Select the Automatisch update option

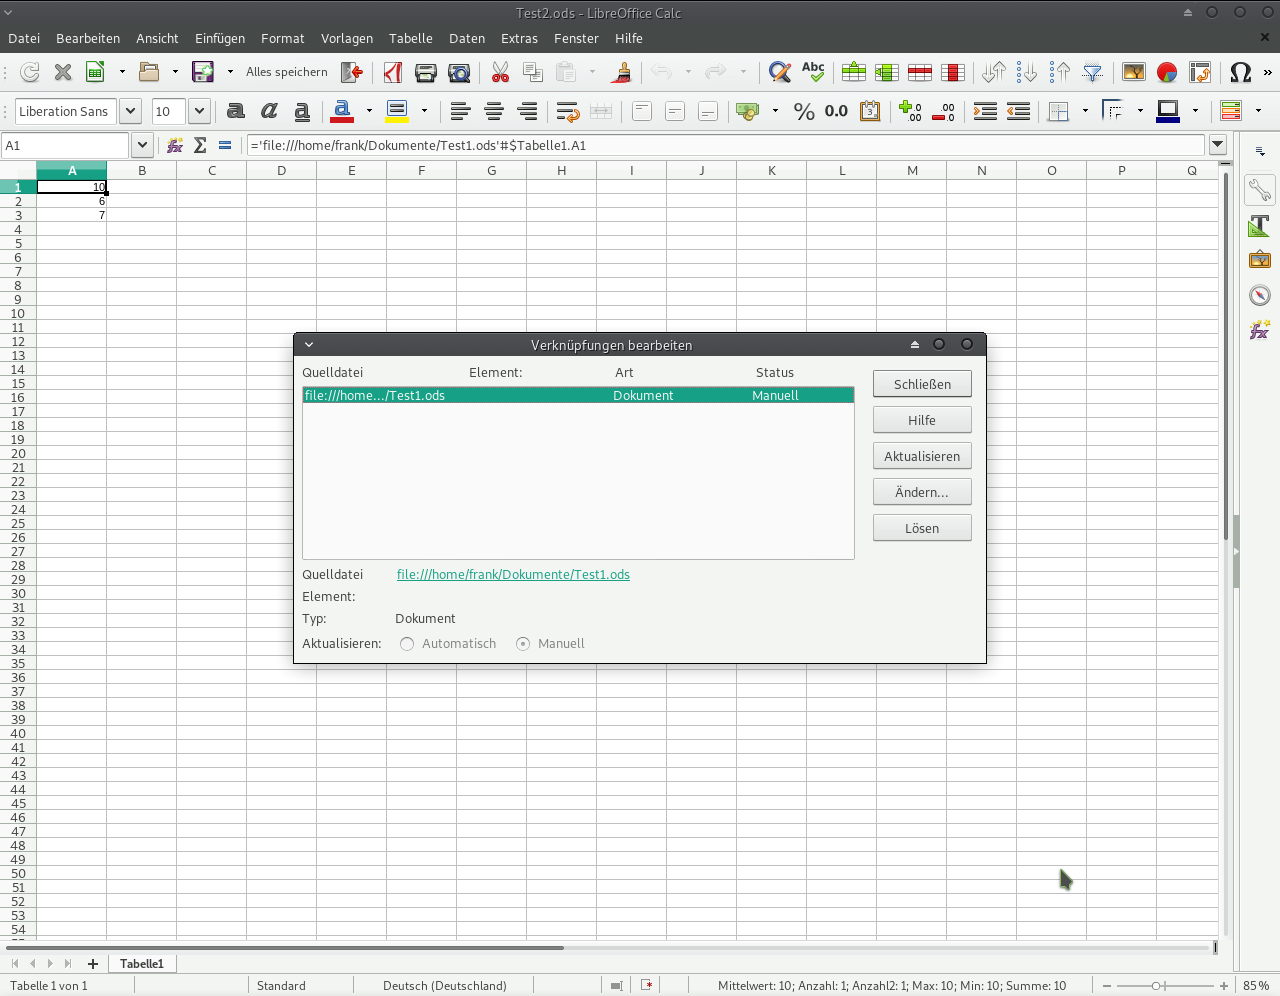point(407,644)
